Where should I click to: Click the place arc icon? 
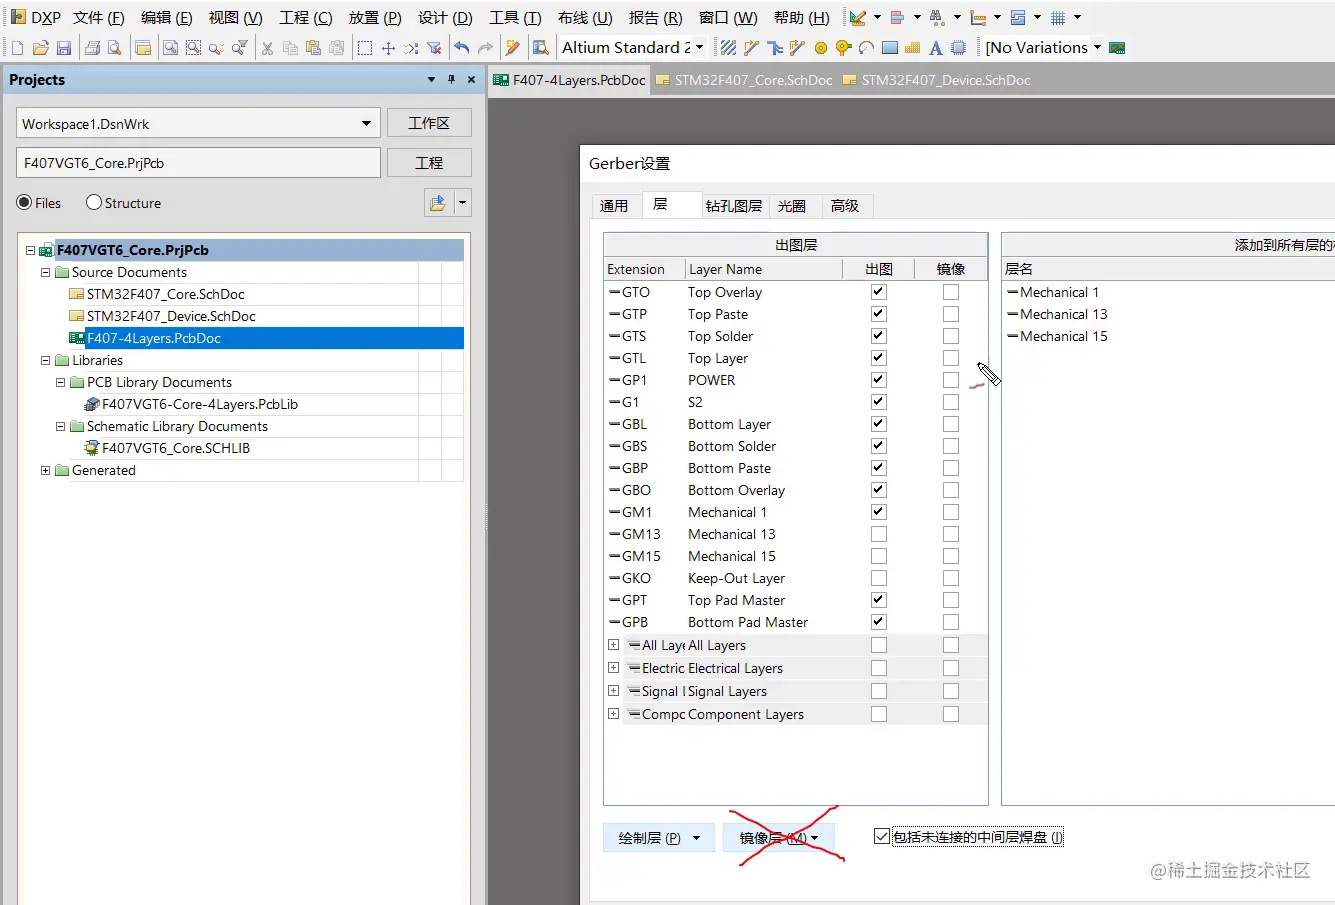coord(866,48)
